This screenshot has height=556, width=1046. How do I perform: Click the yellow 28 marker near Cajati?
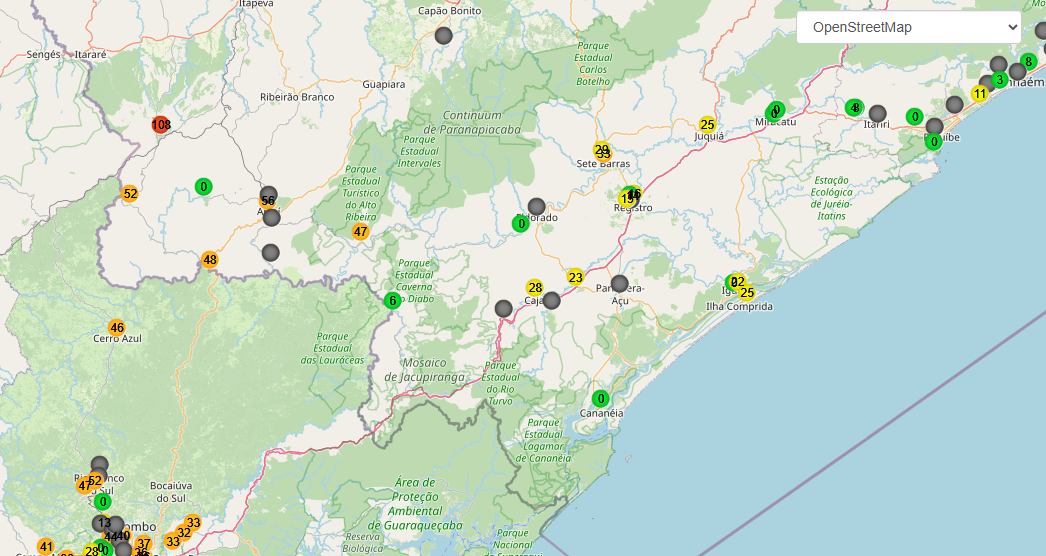[x=534, y=288]
